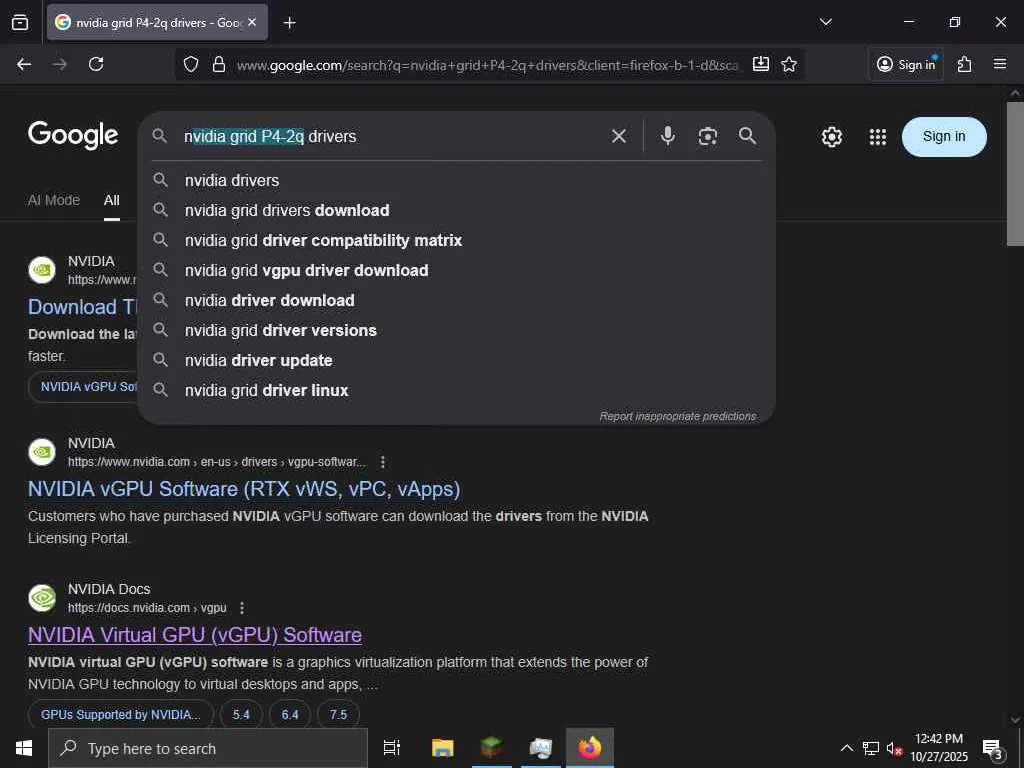Open Google apps grid launcher
This screenshot has width=1024, height=768.
[878, 136]
